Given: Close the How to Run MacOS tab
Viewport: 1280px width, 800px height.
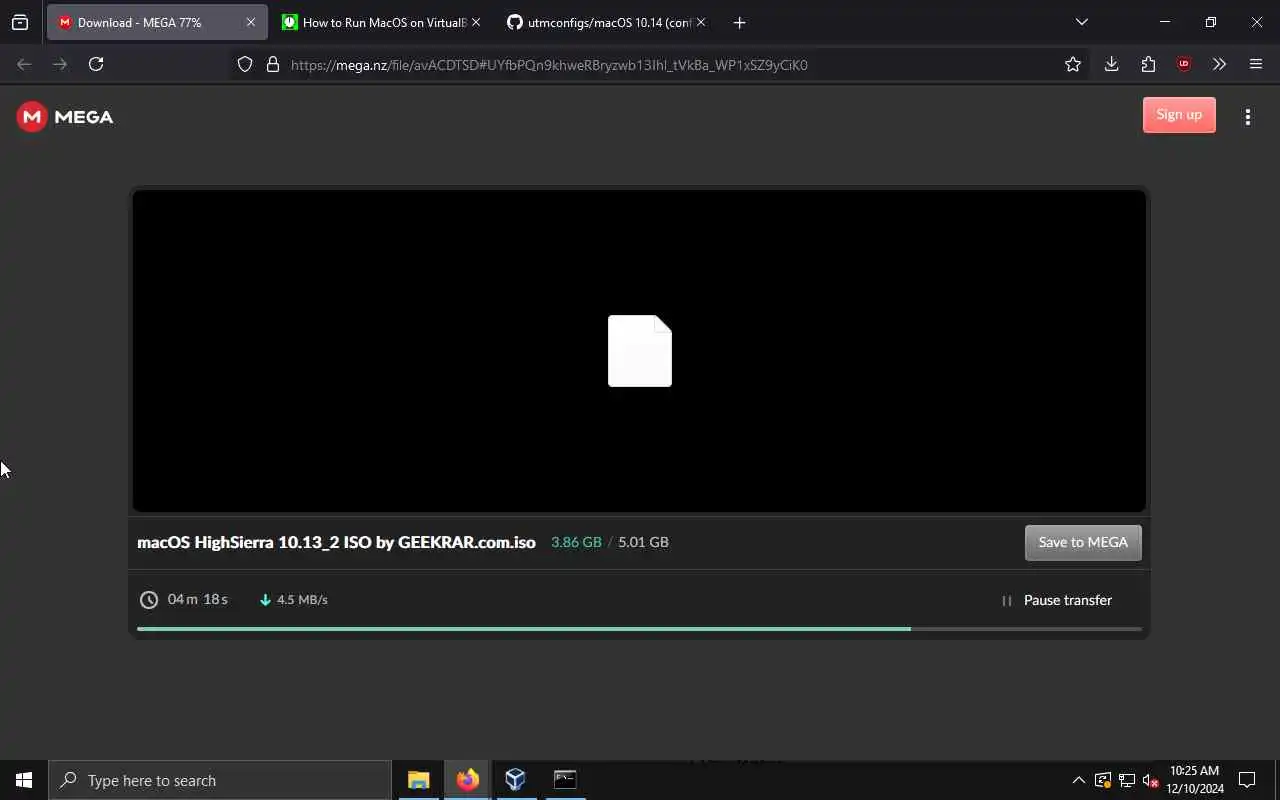Looking at the screenshot, I should point(475,22).
